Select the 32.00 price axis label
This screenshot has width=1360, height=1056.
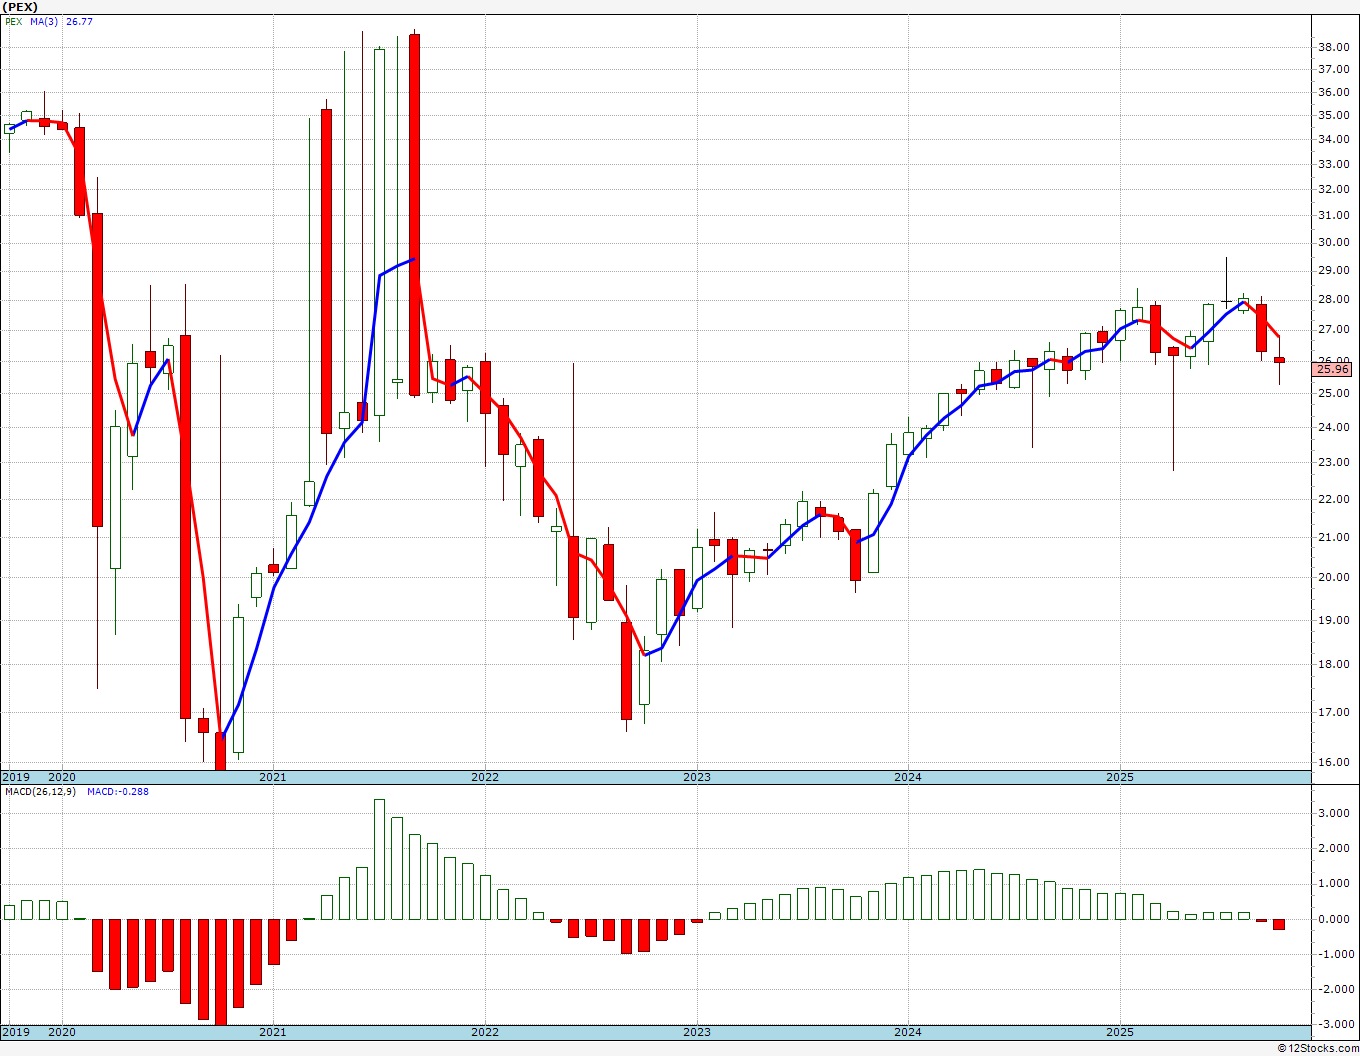pyautogui.click(x=1333, y=189)
